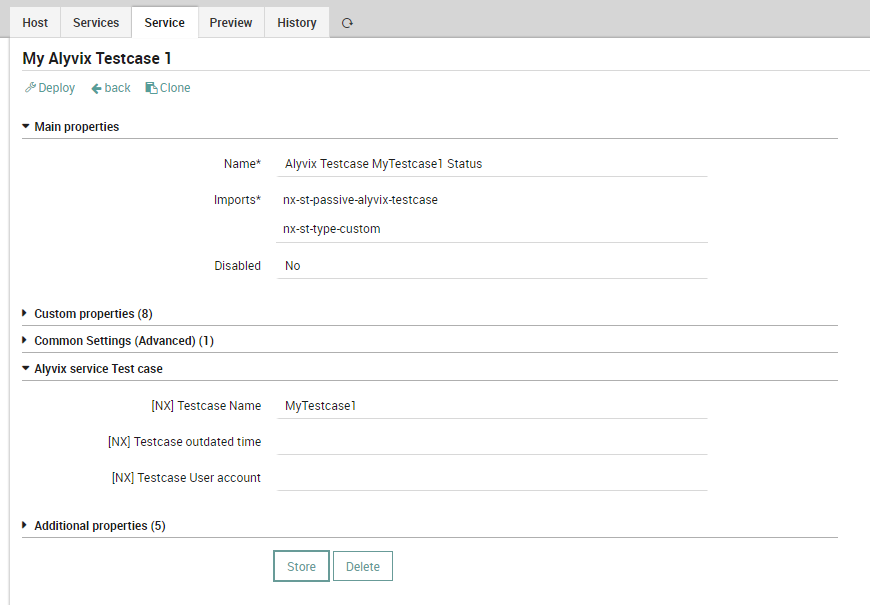This screenshot has width=870, height=605.
Task: Click the Name* field label
Action: (x=242, y=164)
